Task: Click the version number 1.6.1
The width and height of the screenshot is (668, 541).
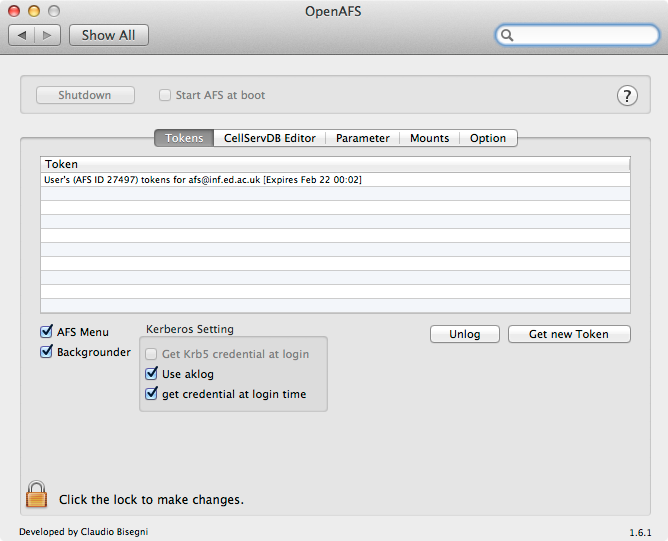Action: (640, 532)
